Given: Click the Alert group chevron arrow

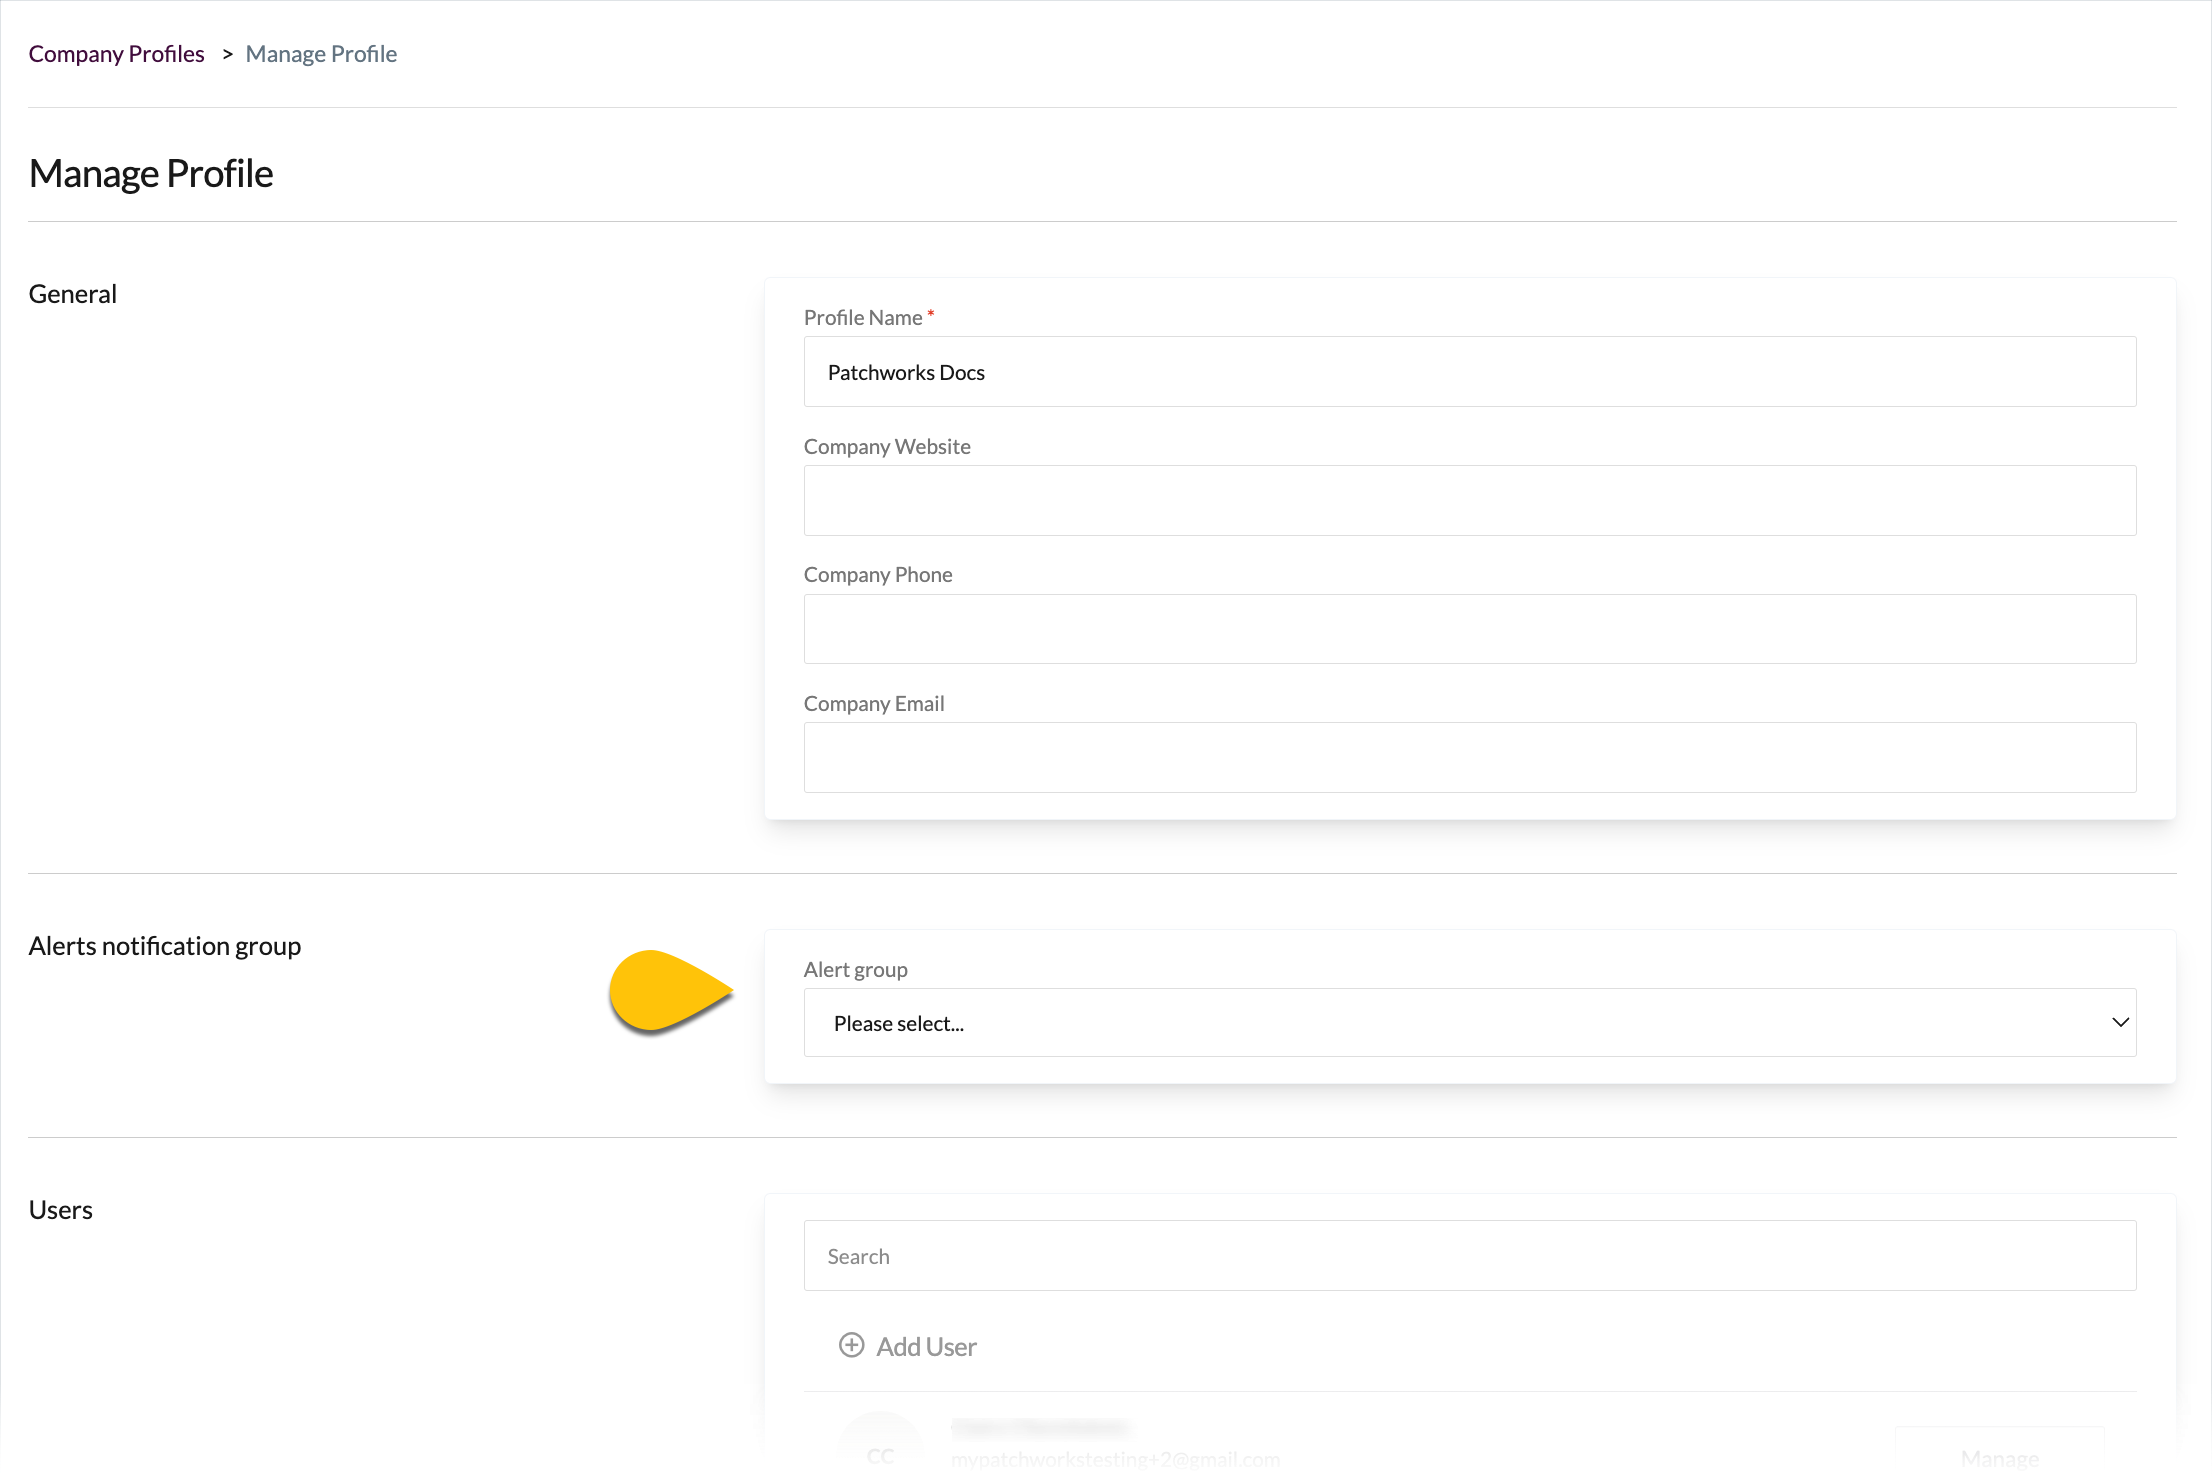Looking at the screenshot, I should 2119,1022.
